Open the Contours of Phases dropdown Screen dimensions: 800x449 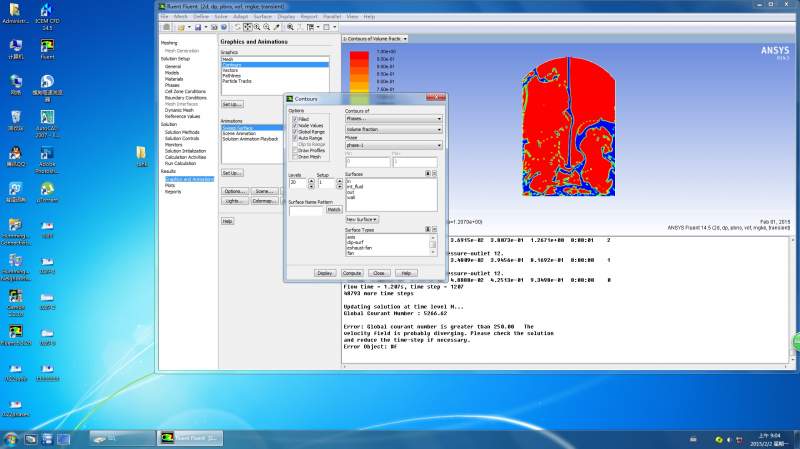pyautogui.click(x=393, y=118)
